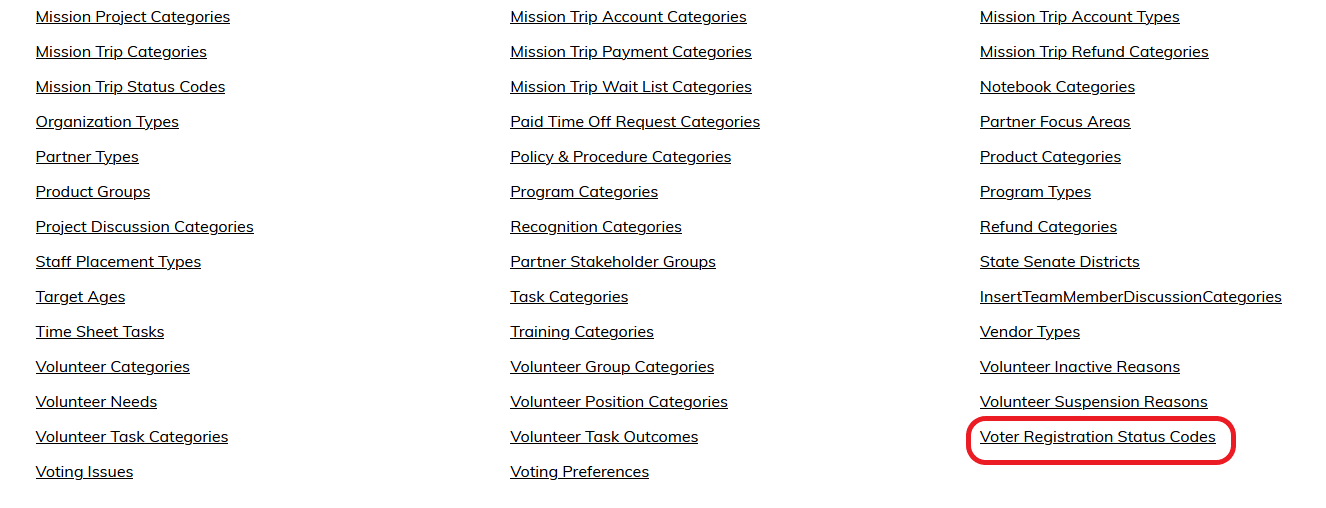Open Mission Project Categories
The width and height of the screenshot is (1326, 508).
(x=133, y=17)
